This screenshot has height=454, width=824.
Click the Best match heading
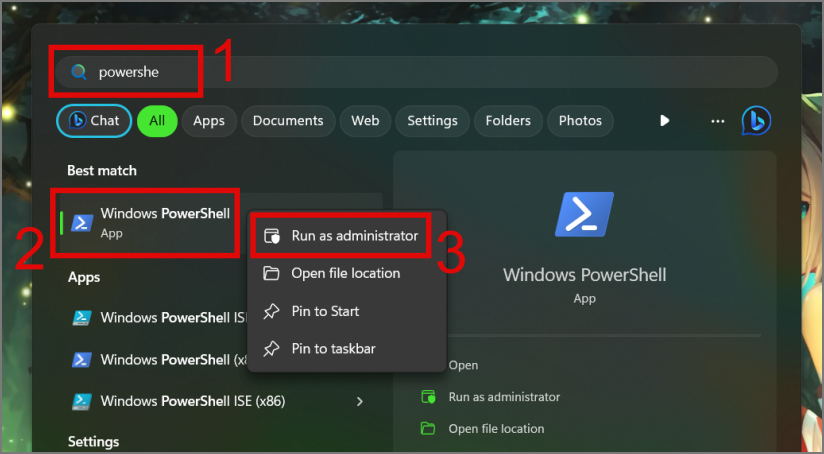tap(102, 171)
